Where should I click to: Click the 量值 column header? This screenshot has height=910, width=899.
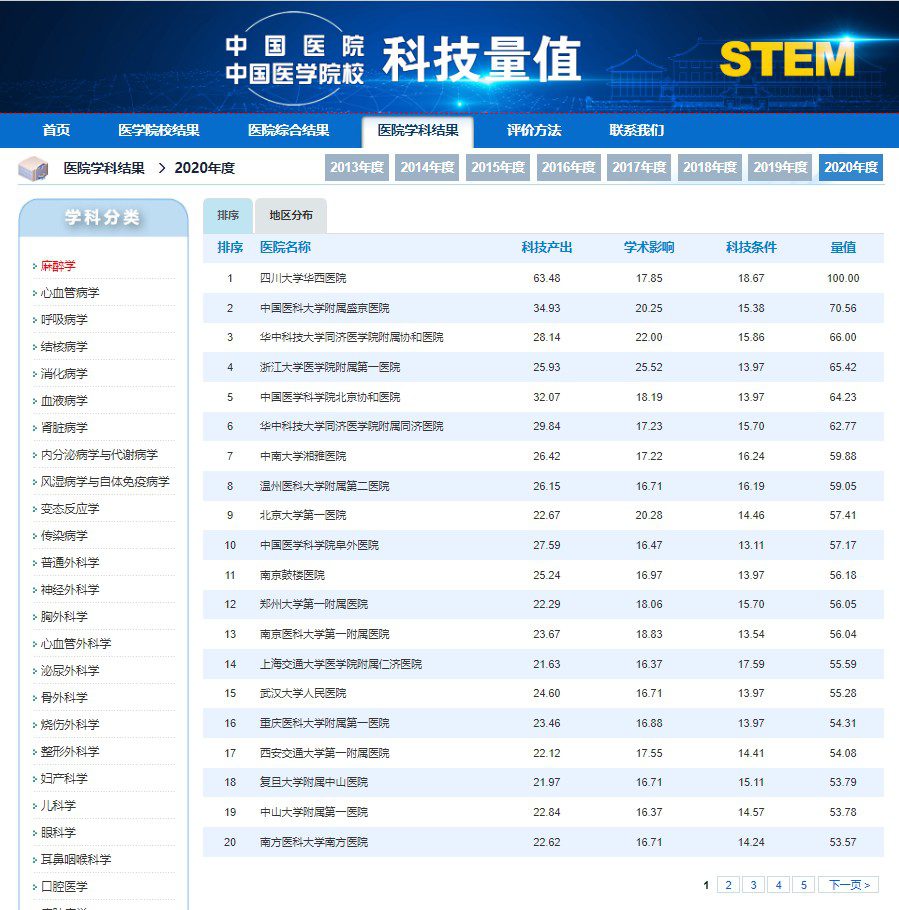coord(843,248)
